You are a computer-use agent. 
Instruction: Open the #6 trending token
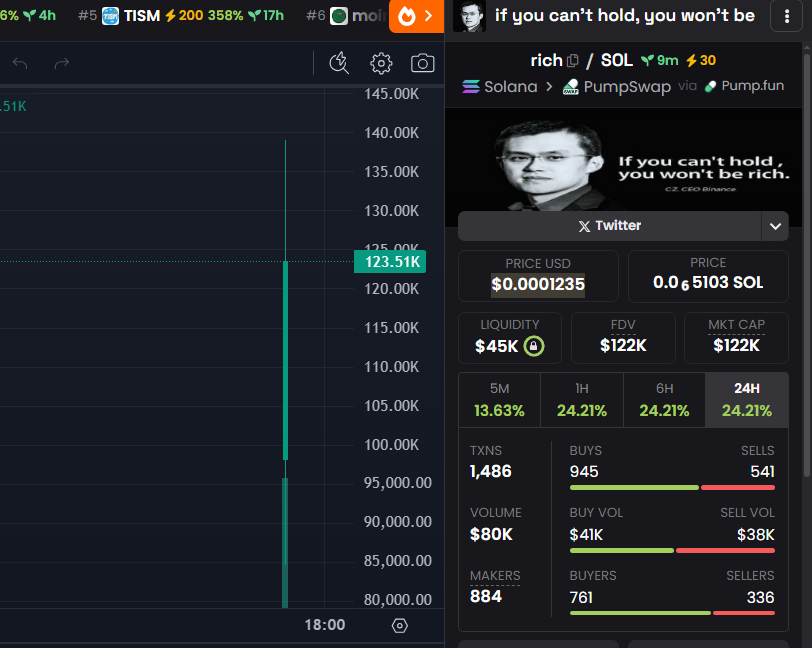(346, 16)
